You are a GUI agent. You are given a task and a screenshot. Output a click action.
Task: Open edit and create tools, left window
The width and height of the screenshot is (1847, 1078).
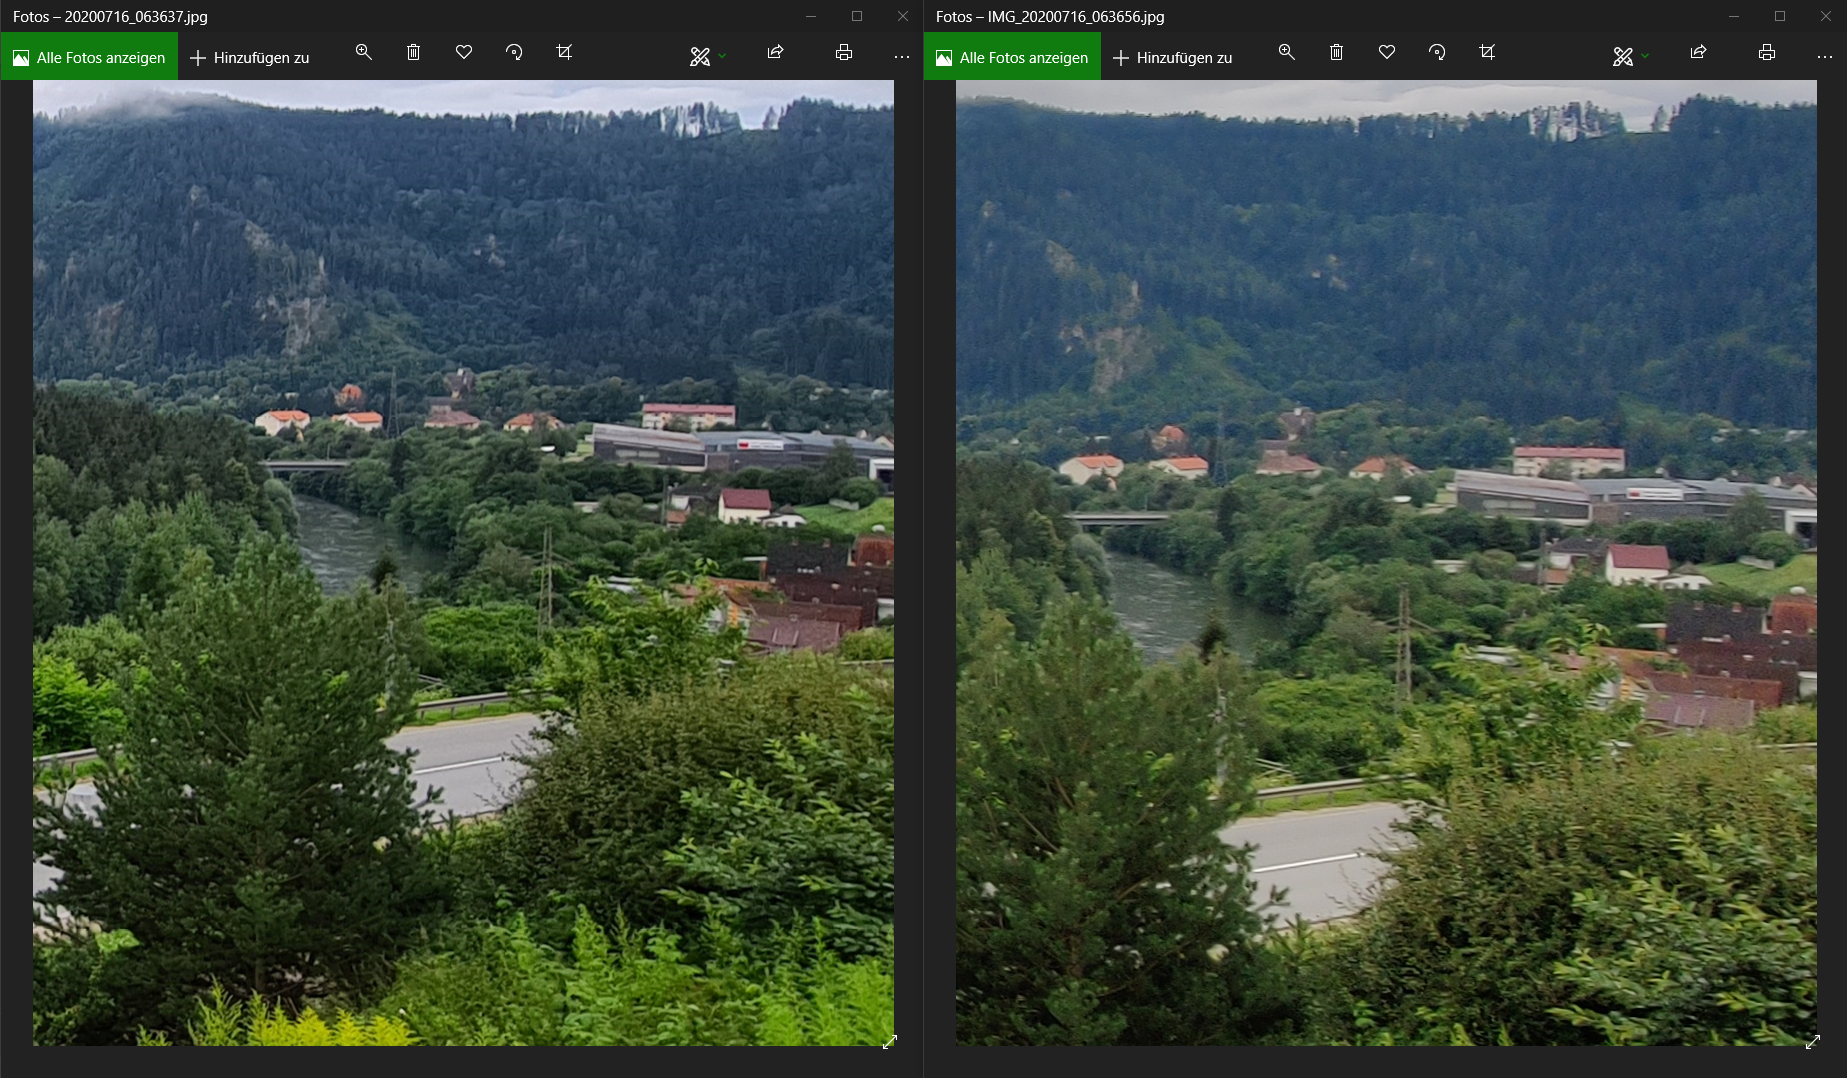[x=700, y=57]
